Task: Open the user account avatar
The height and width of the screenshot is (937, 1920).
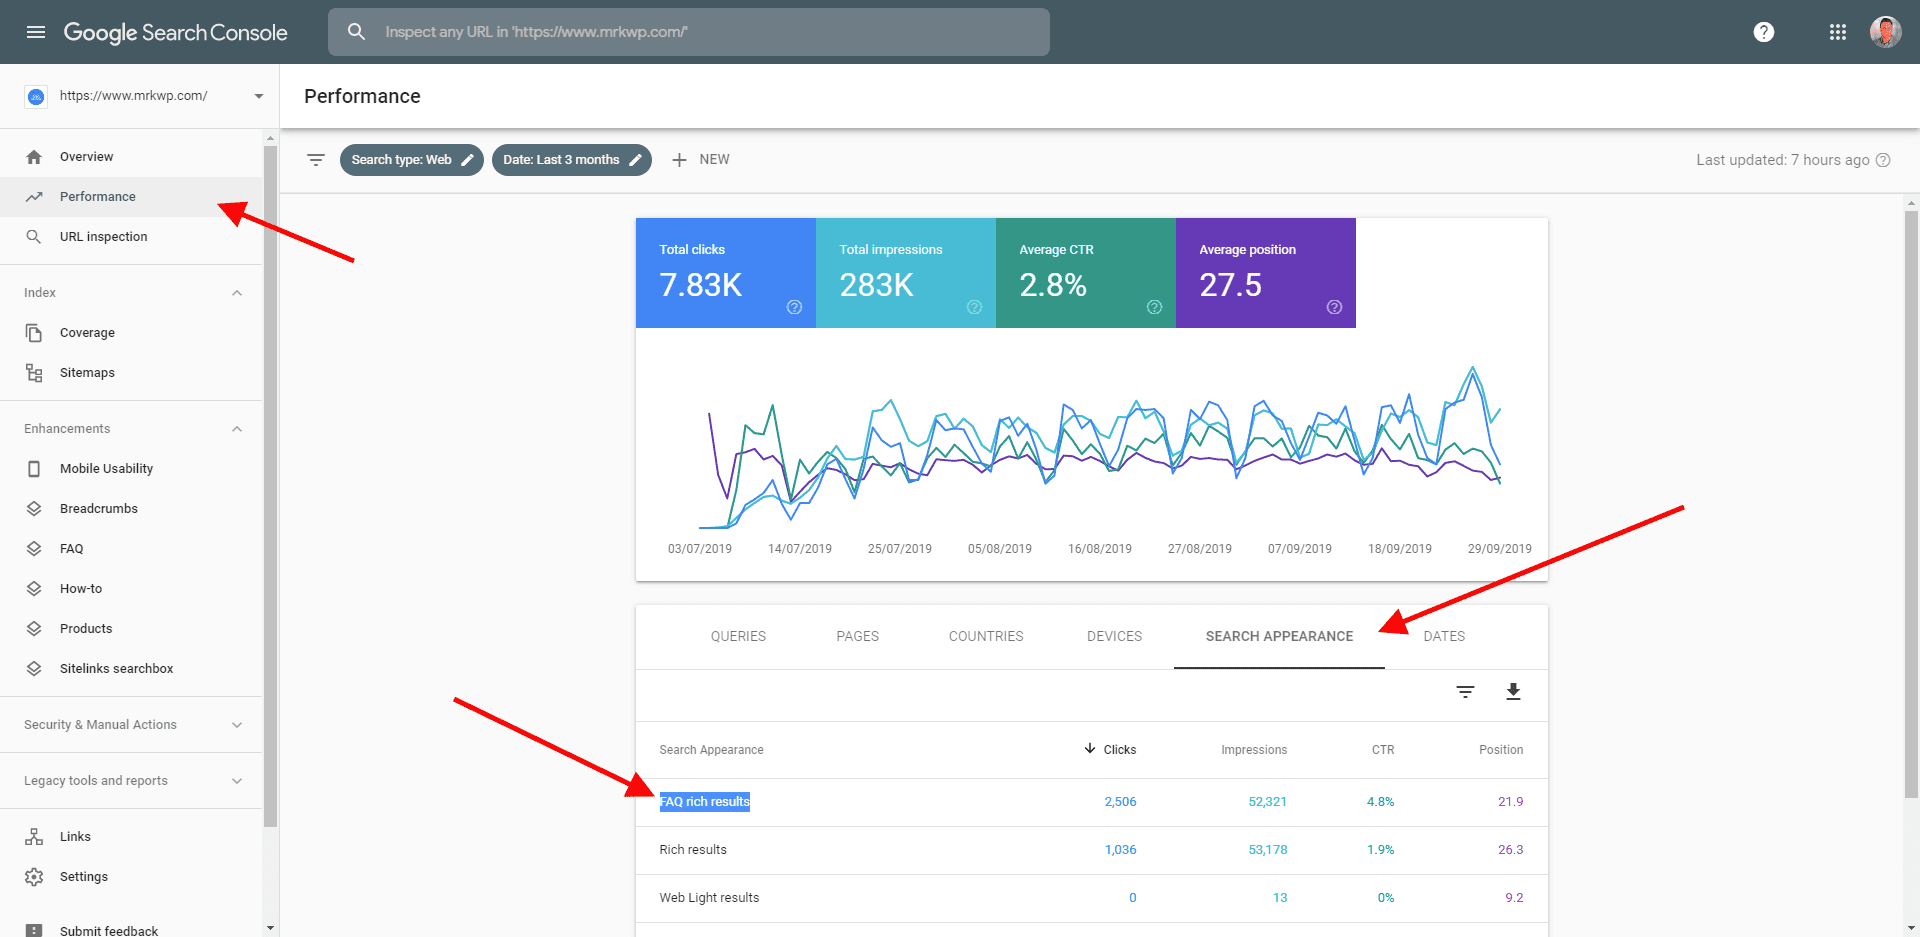Action: click(1885, 32)
